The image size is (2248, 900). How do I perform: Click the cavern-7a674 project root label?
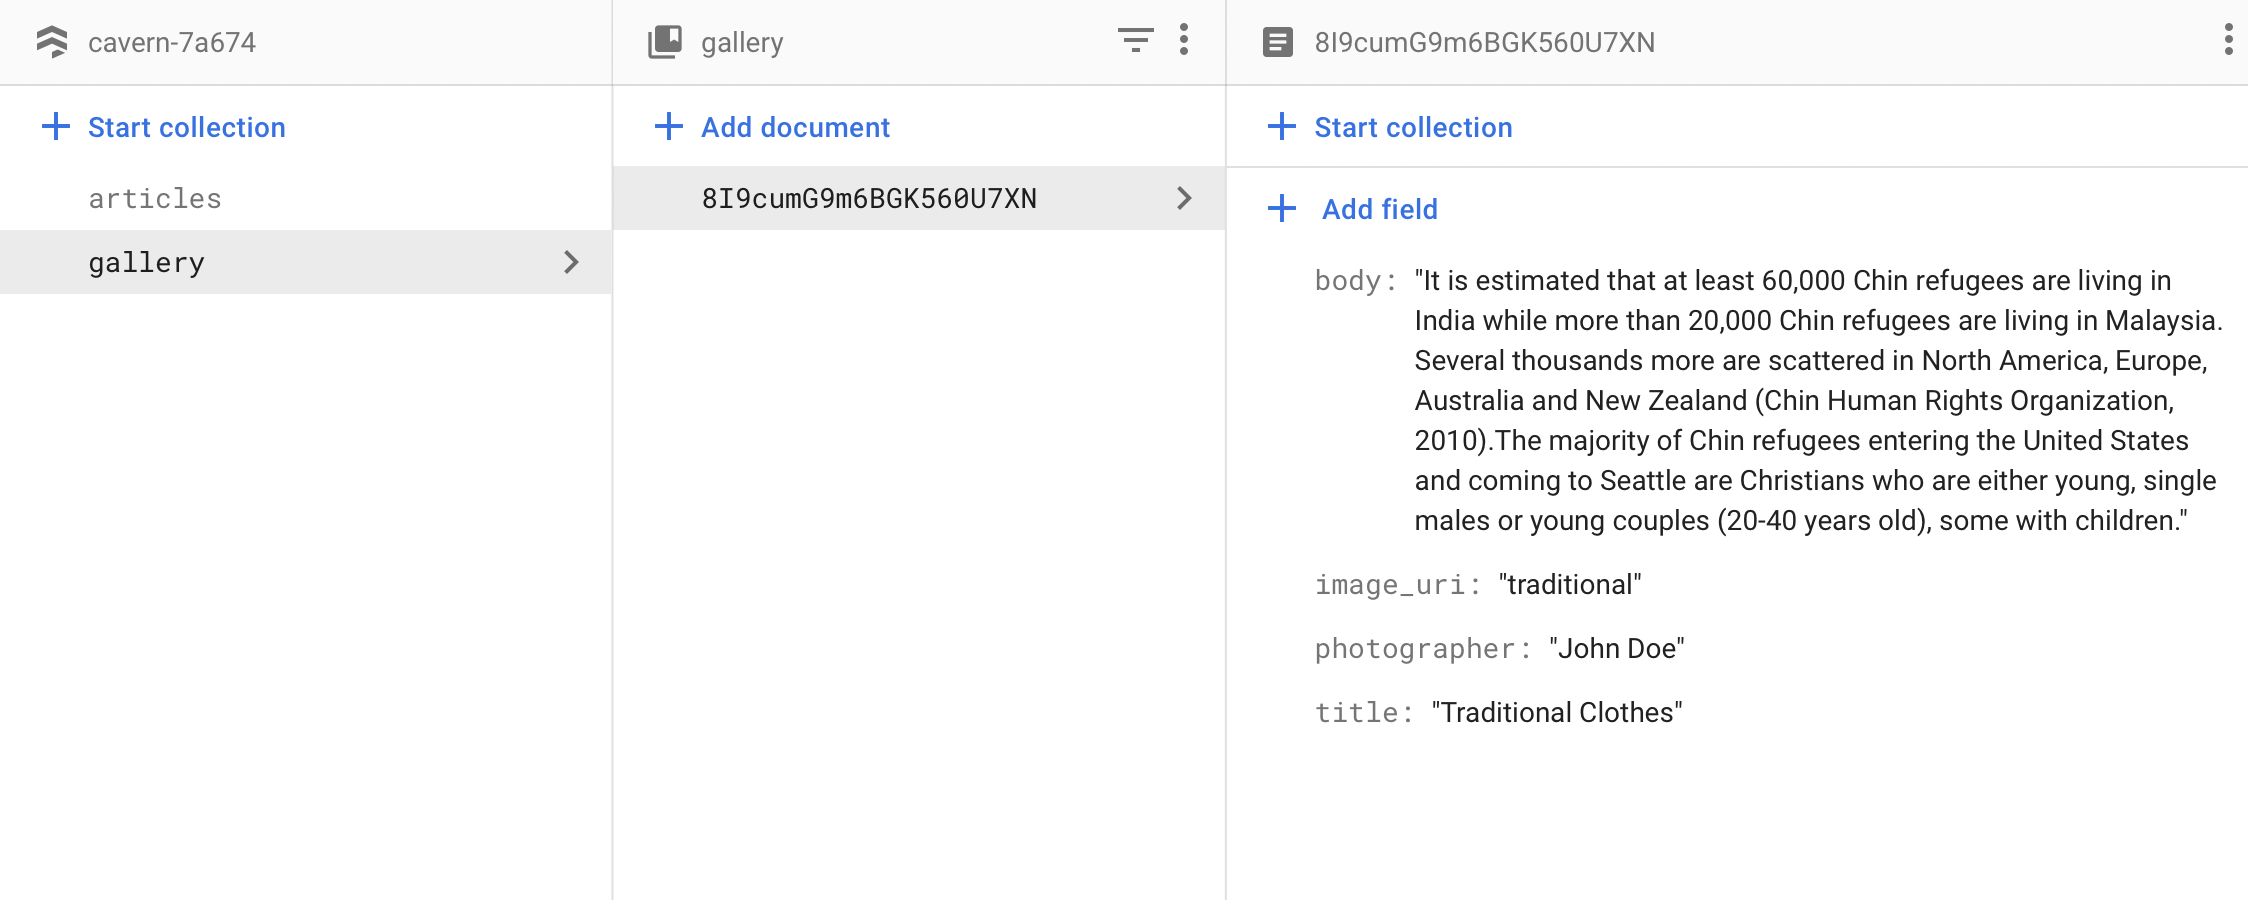point(172,42)
